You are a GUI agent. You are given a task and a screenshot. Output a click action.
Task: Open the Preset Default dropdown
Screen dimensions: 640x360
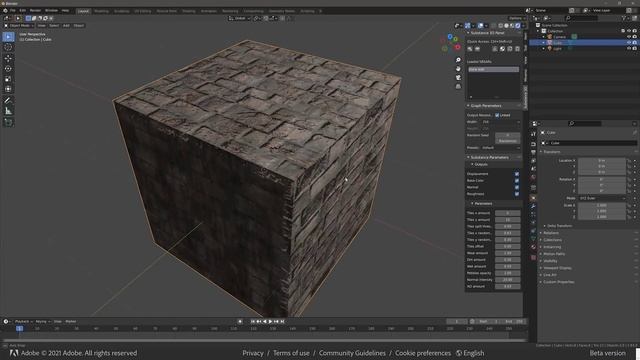coord(501,148)
